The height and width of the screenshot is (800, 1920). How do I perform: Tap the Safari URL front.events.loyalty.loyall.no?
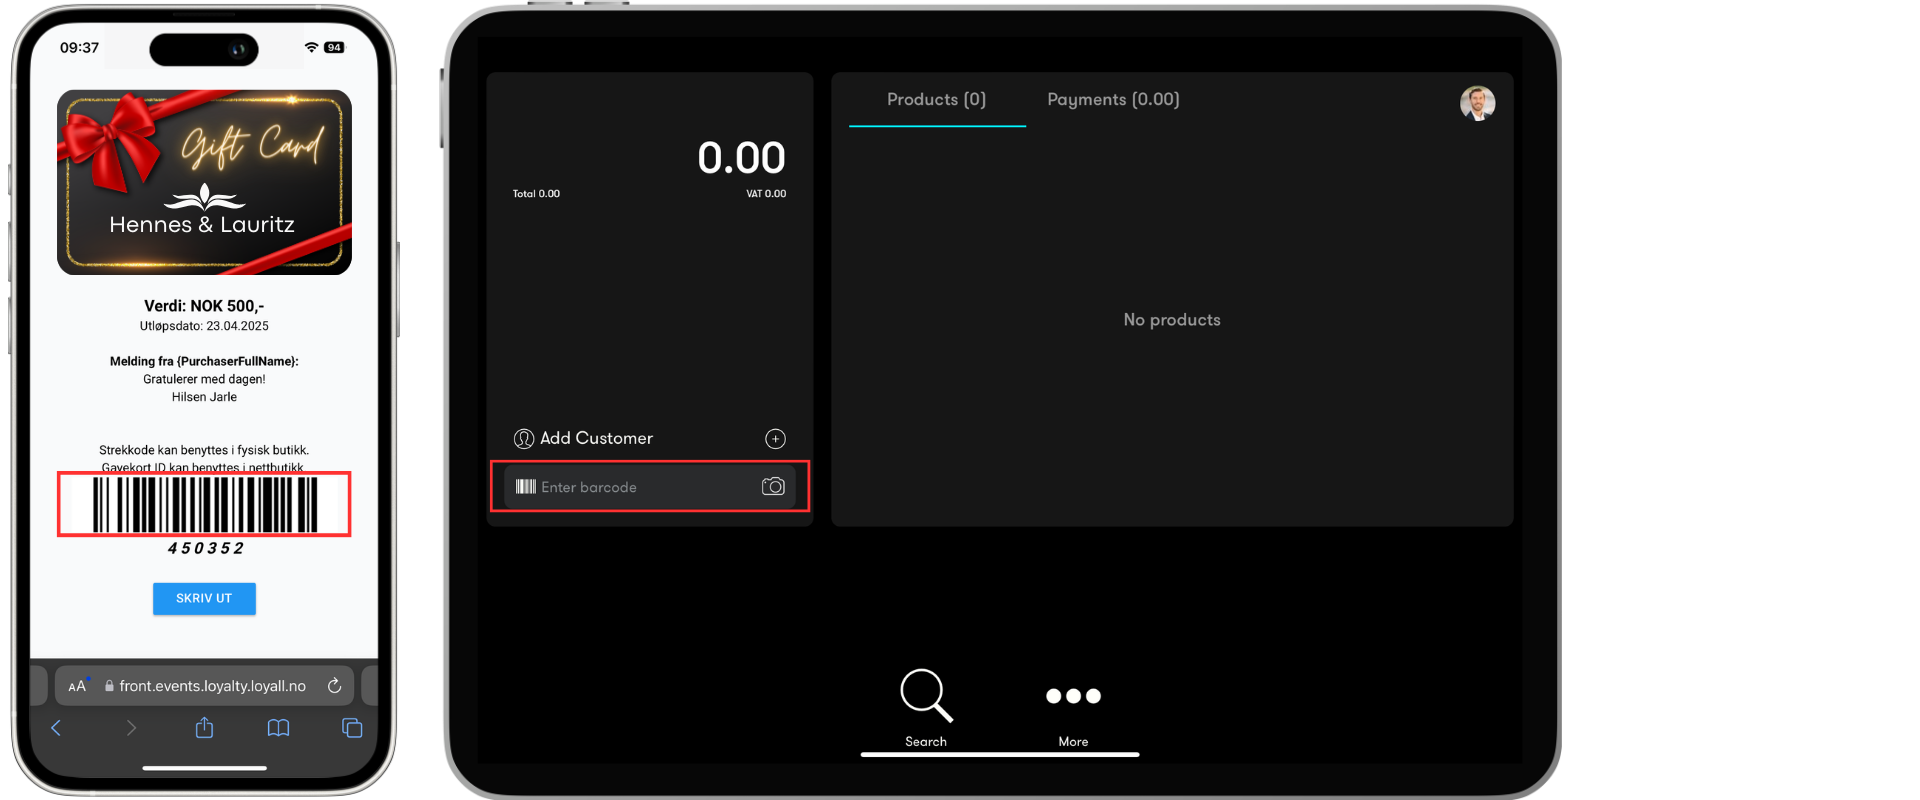(212, 686)
